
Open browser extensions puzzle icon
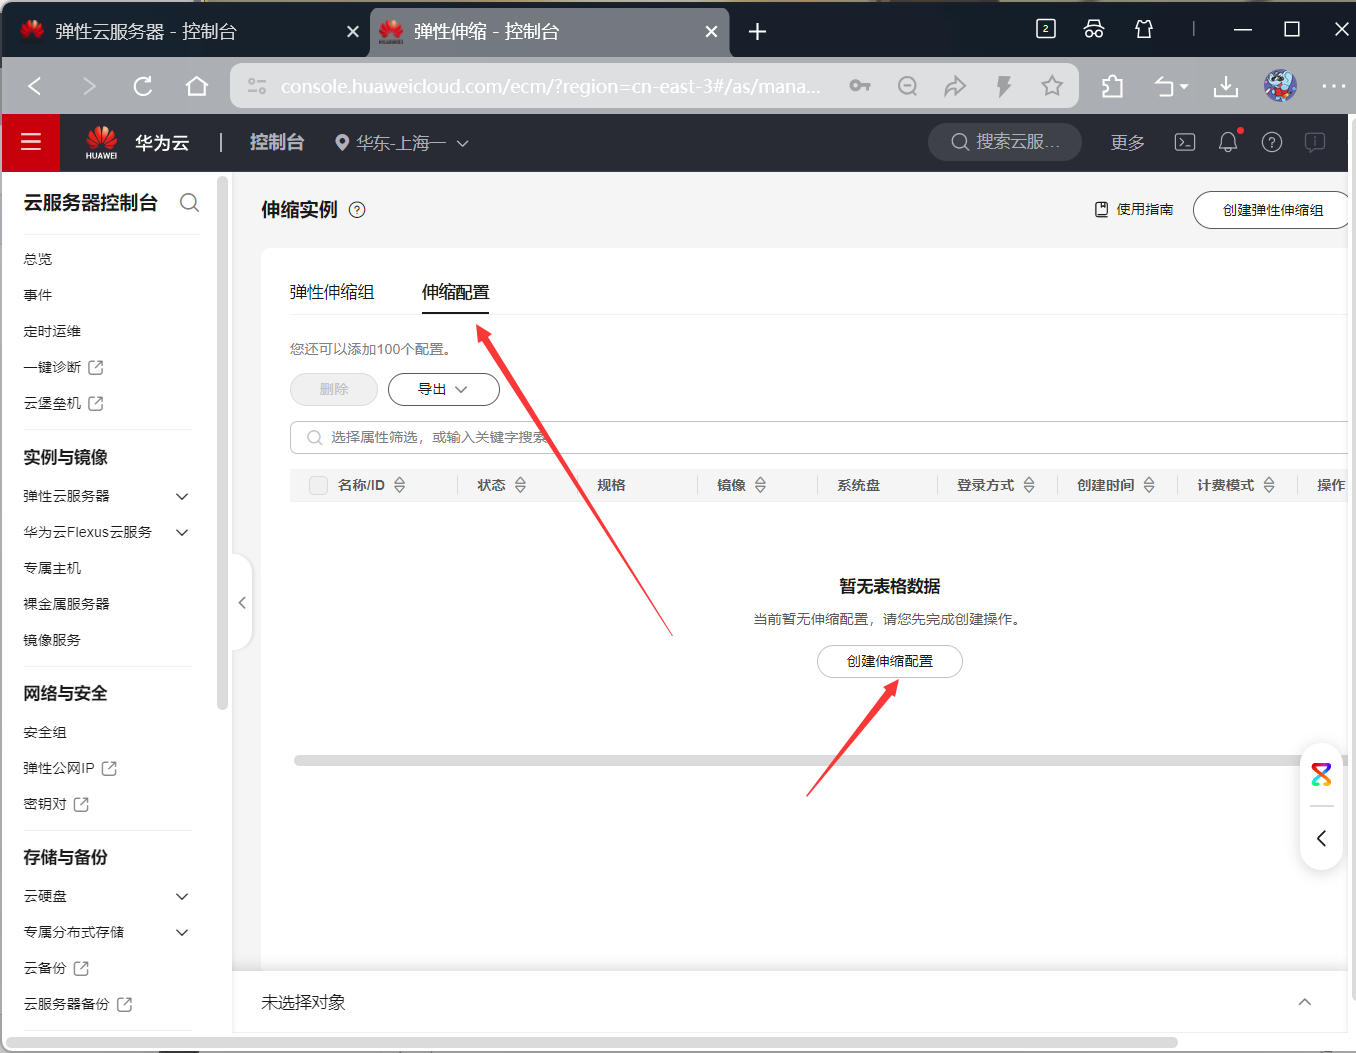pos(1112,86)
